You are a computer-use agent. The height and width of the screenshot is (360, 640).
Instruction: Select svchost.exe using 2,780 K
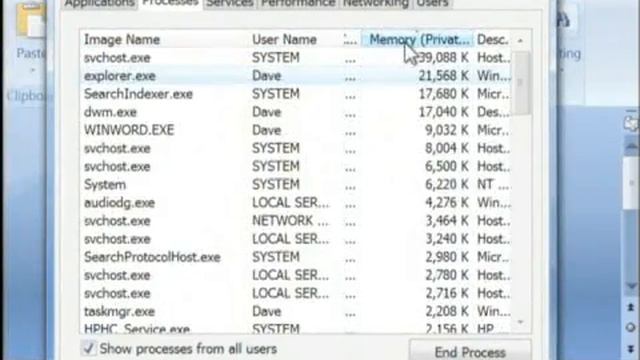point(296,275)
